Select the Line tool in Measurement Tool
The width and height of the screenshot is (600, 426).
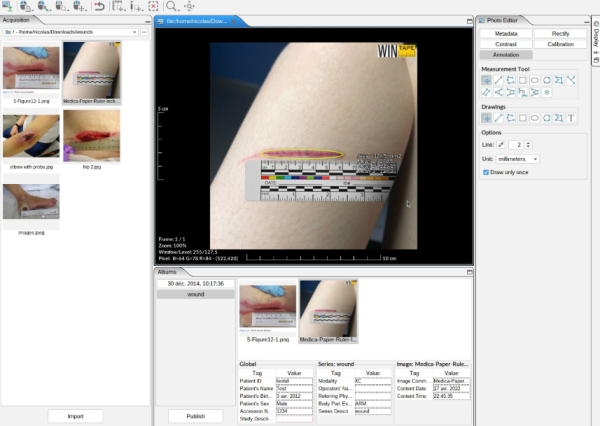498,80
